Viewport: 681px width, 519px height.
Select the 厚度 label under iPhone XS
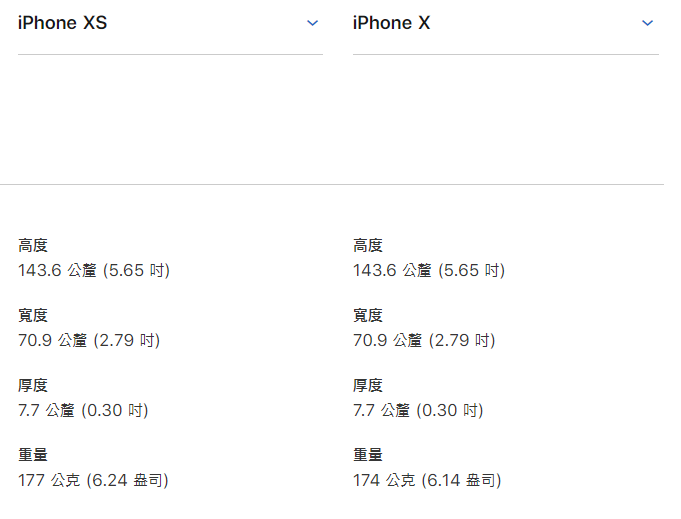[x=33, y=385]
